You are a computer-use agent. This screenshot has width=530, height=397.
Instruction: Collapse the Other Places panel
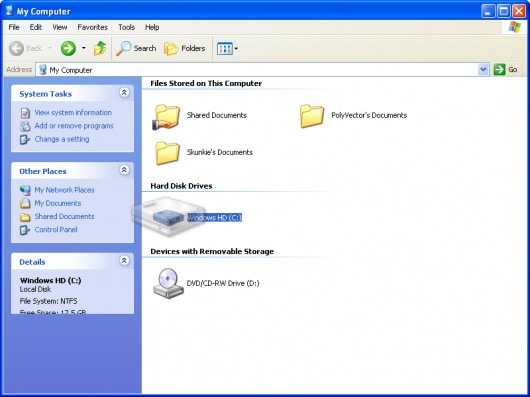coord(124,170)
